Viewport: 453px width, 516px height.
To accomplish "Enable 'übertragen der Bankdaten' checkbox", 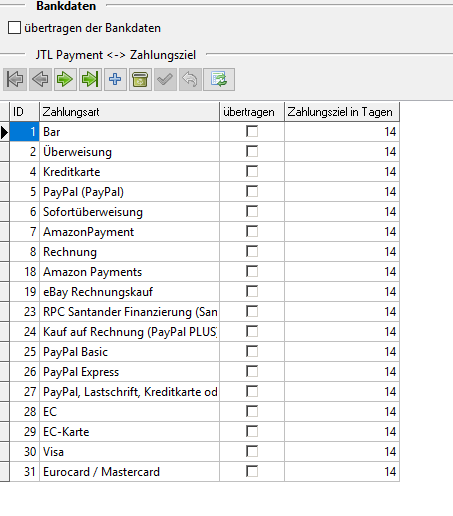I will (x=14, y=28).
